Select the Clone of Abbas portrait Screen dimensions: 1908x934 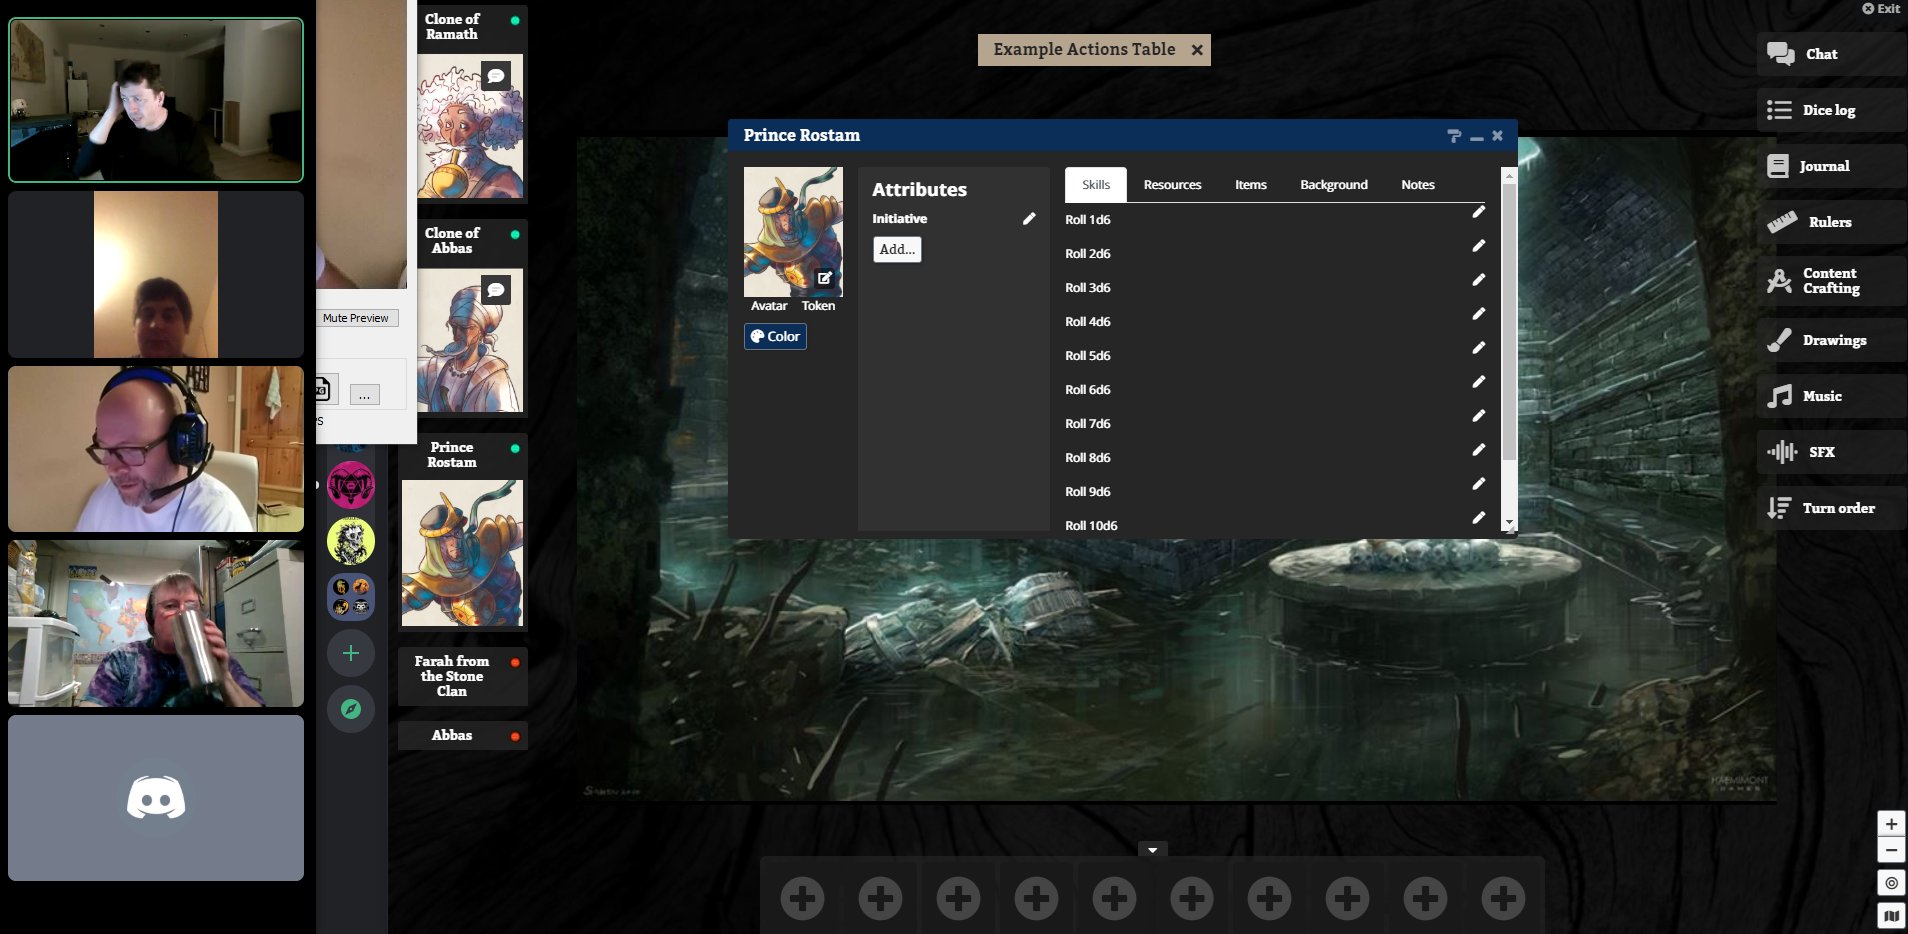click(470, 340)
